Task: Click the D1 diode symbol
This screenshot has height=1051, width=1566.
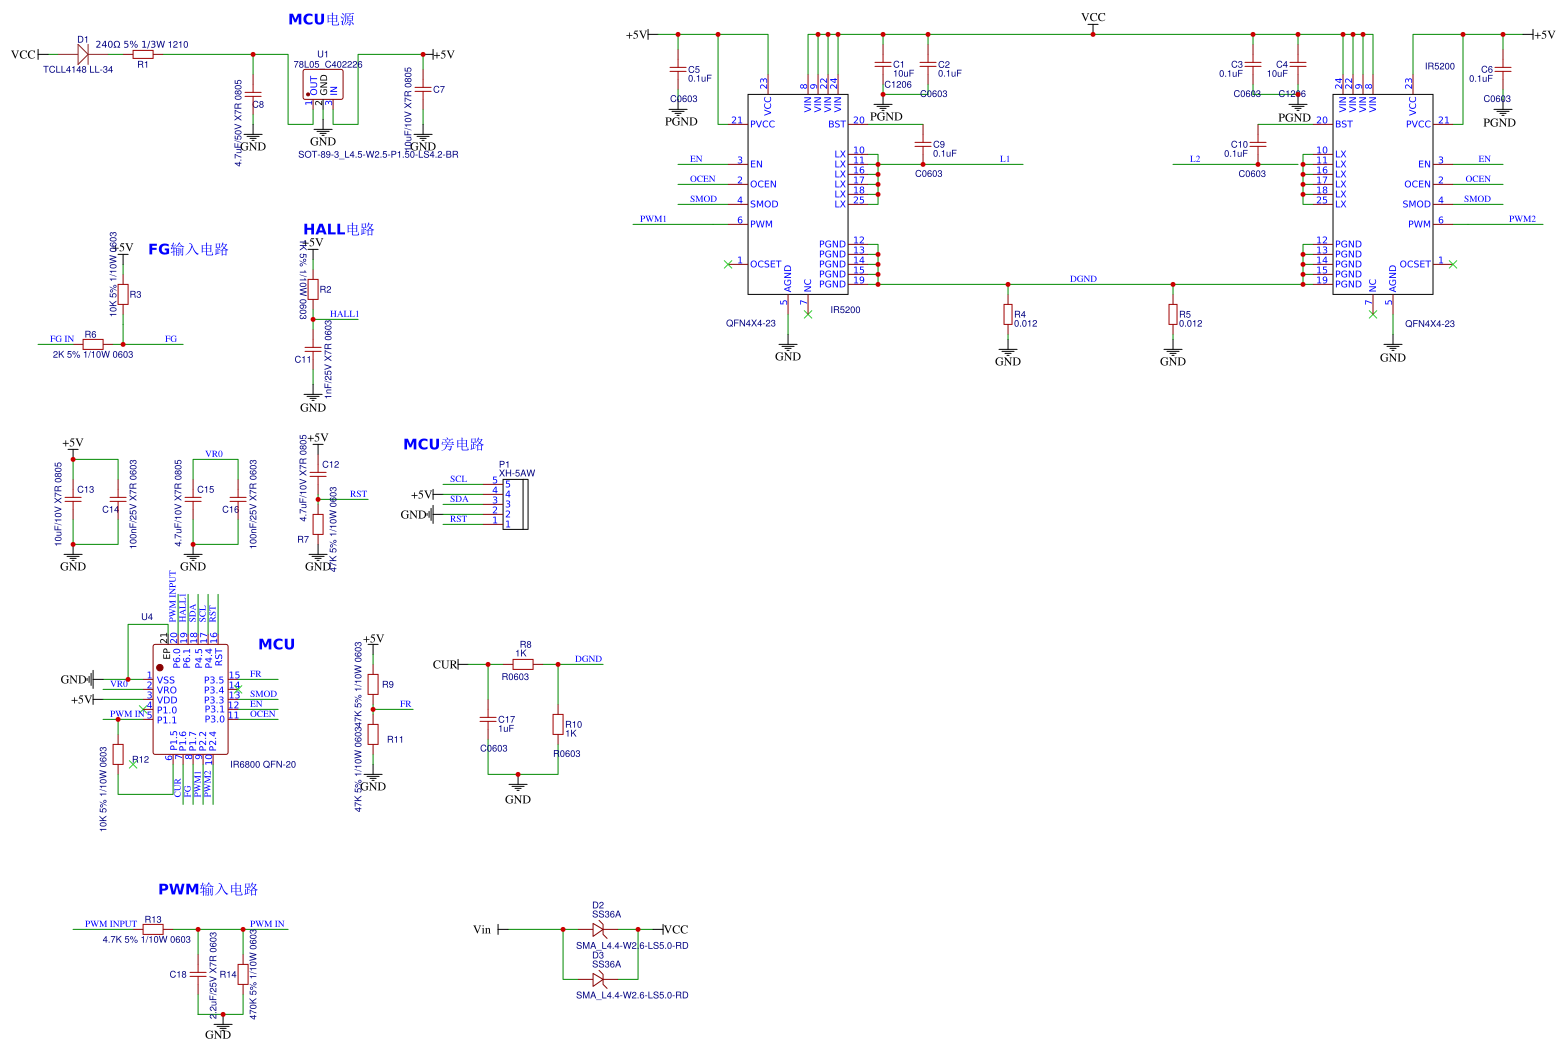Action: click(x=83, y=54)
